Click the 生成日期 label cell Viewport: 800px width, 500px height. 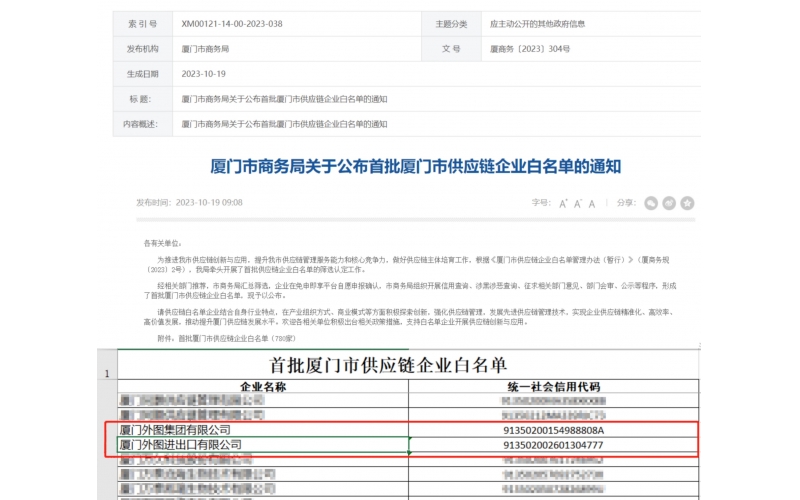pyautogui.click(x=142, y=74)
